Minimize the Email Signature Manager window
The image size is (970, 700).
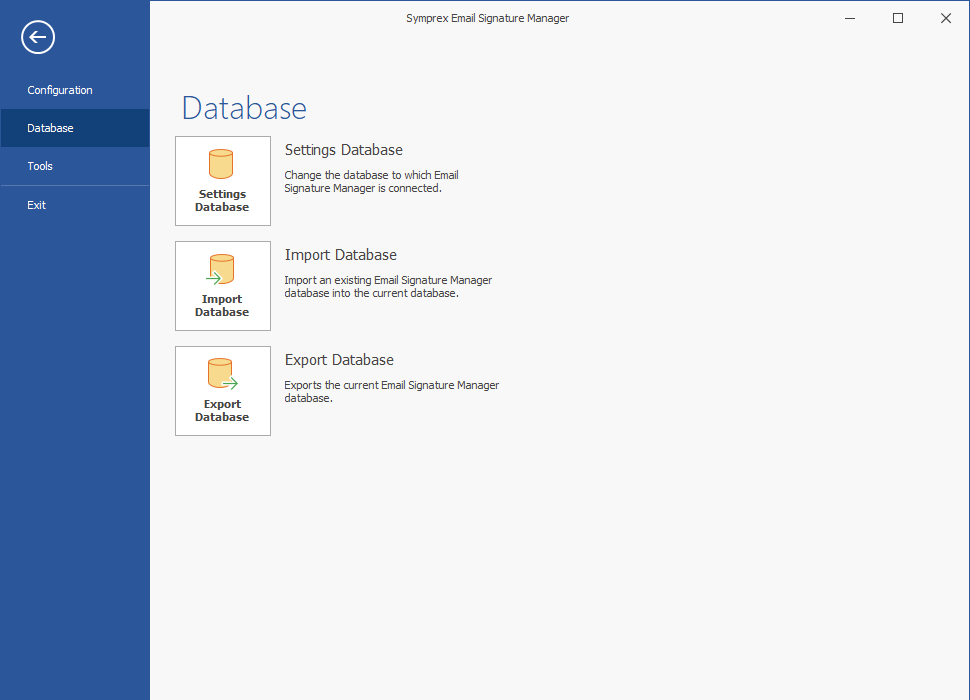(850, 19)
